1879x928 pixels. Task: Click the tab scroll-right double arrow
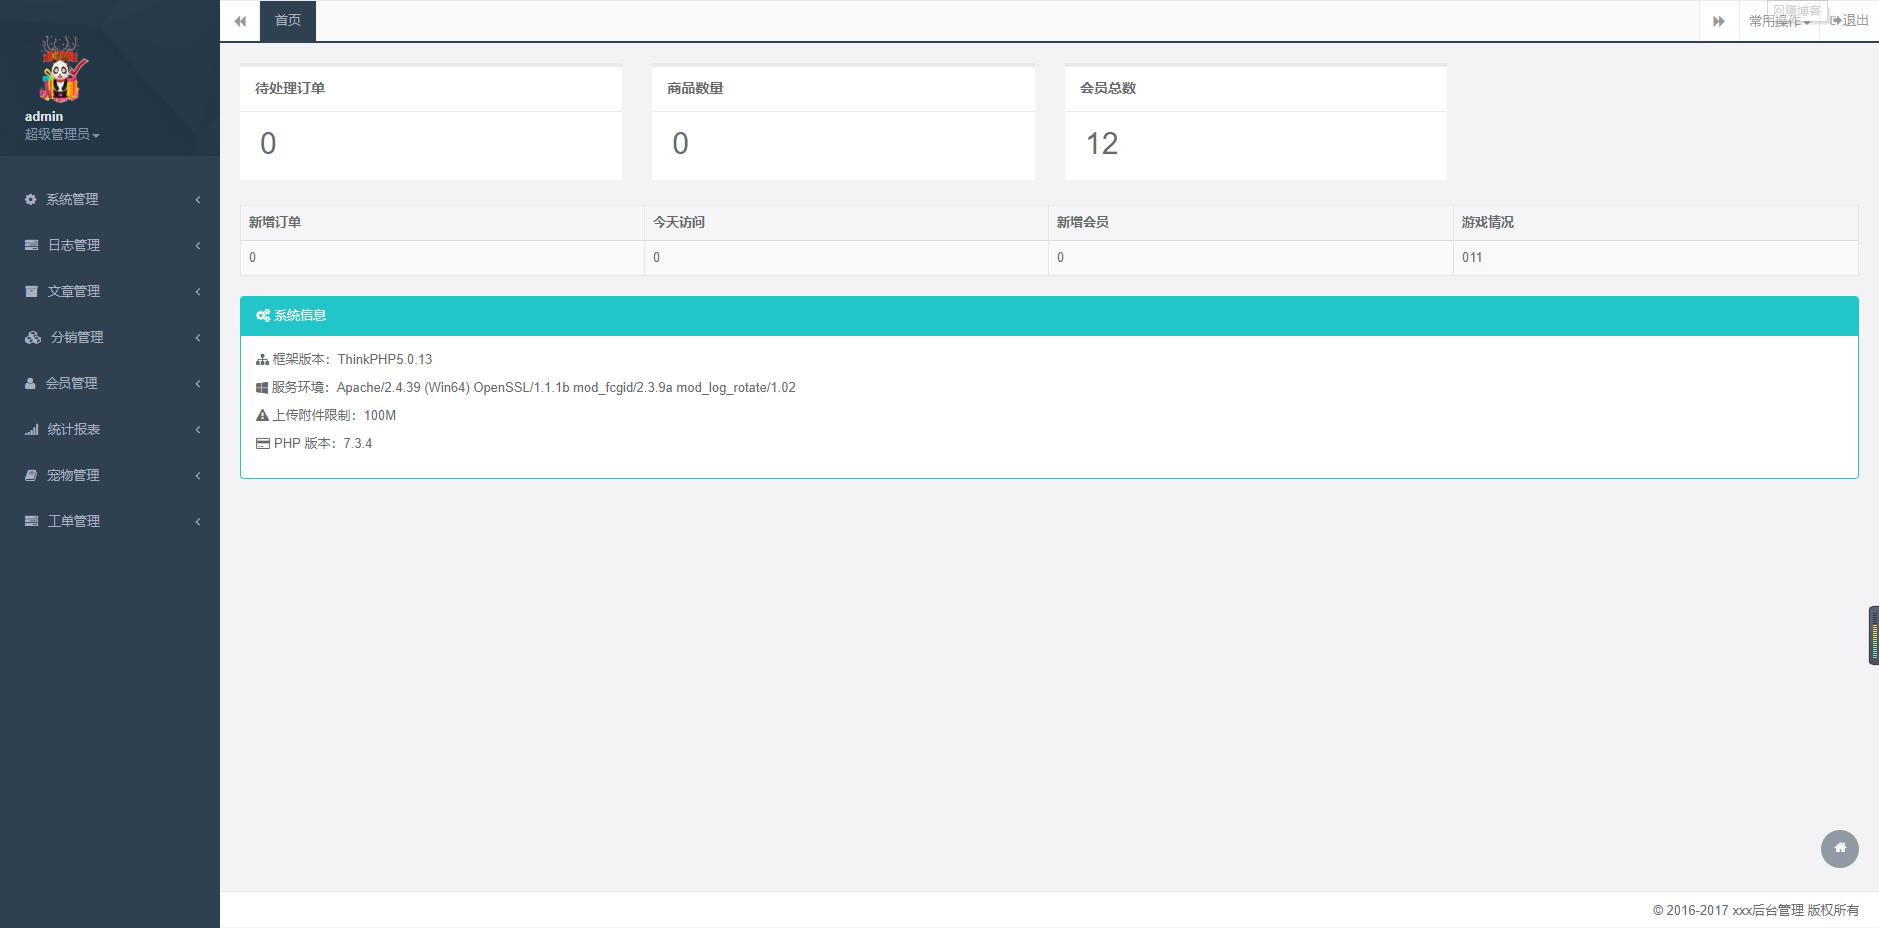point(1718,21)
